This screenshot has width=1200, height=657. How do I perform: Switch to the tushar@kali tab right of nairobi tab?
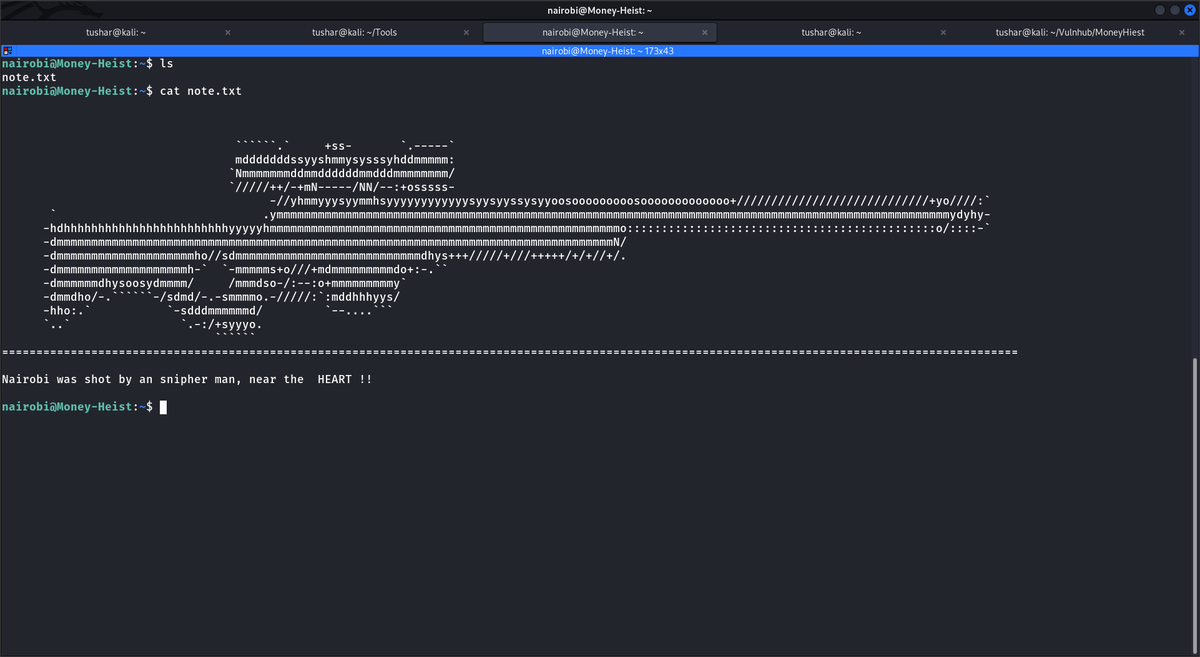[x=831, y=32]
